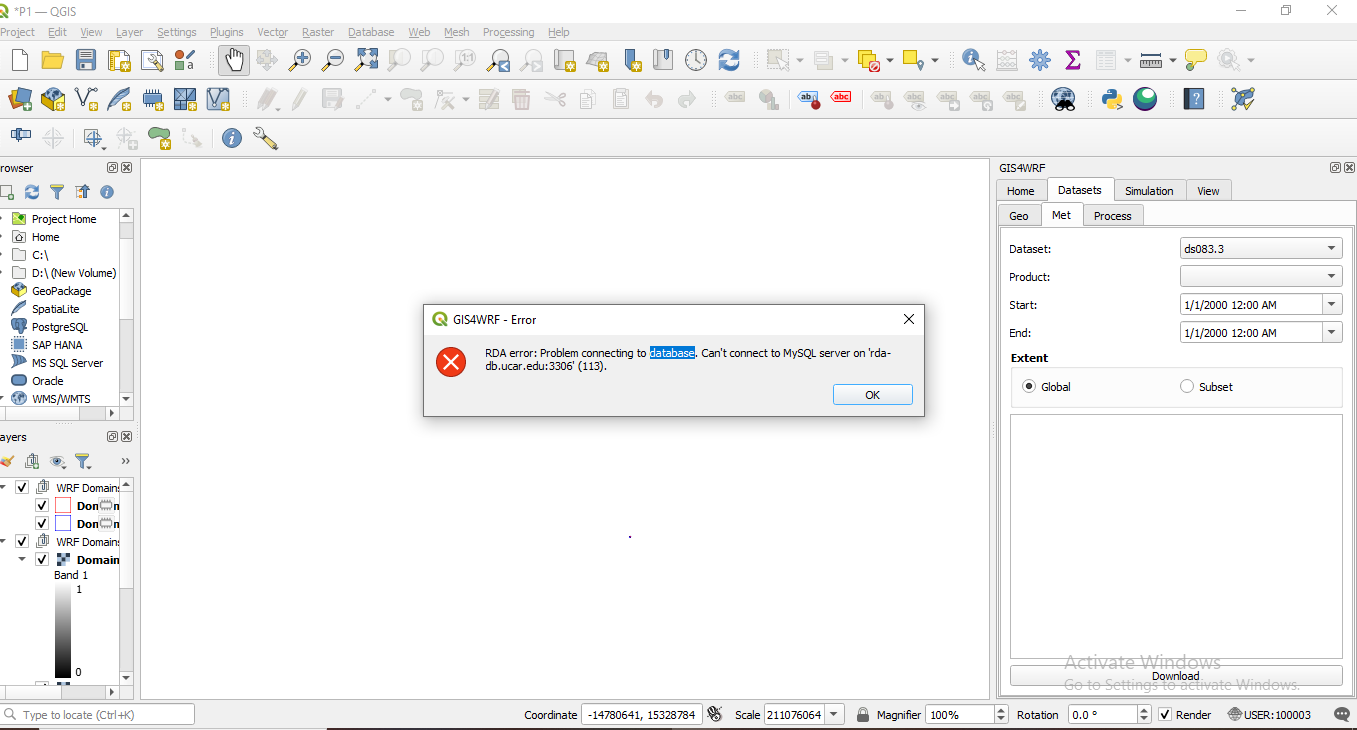Open the Product dropdown
This screenshot has width=1357, height=730.
(x=1261, y=276)
